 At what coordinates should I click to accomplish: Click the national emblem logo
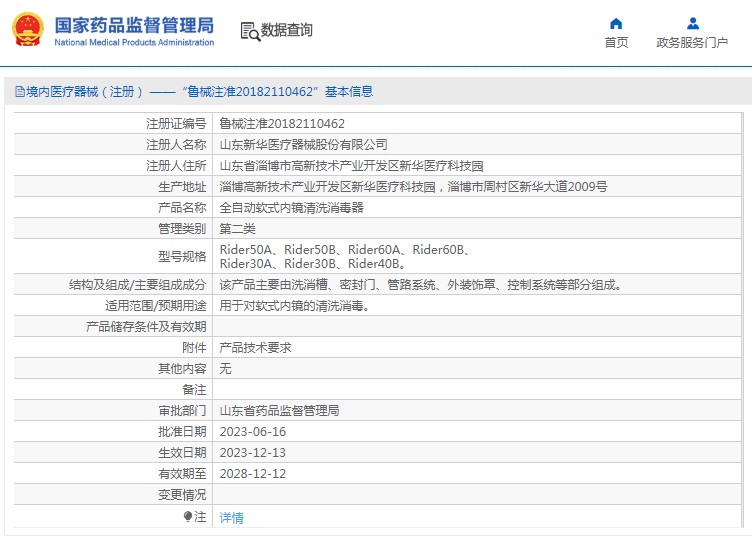pyautogui.click(x=27, y=30)
